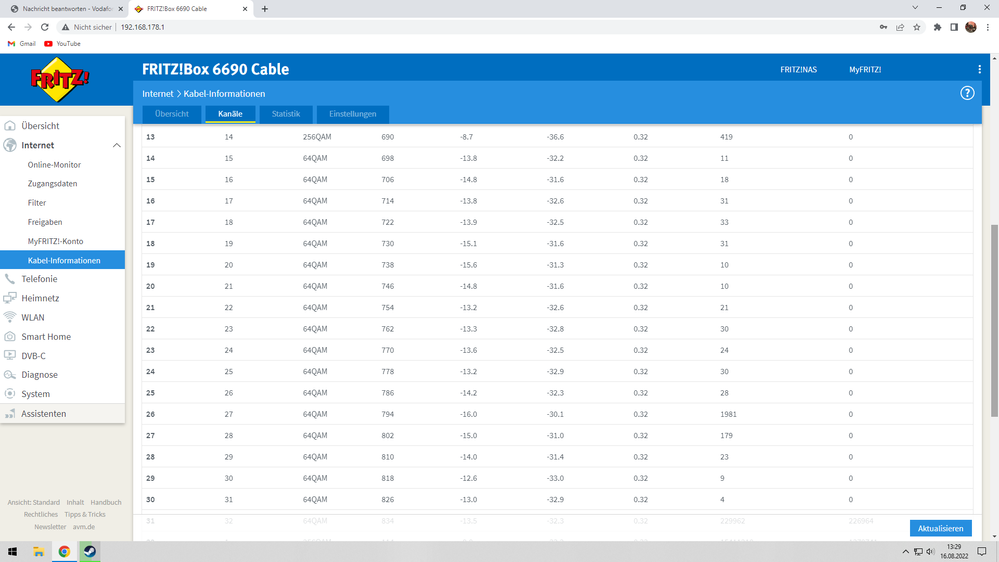Click the WLAN wifi icon

[10, 317]
